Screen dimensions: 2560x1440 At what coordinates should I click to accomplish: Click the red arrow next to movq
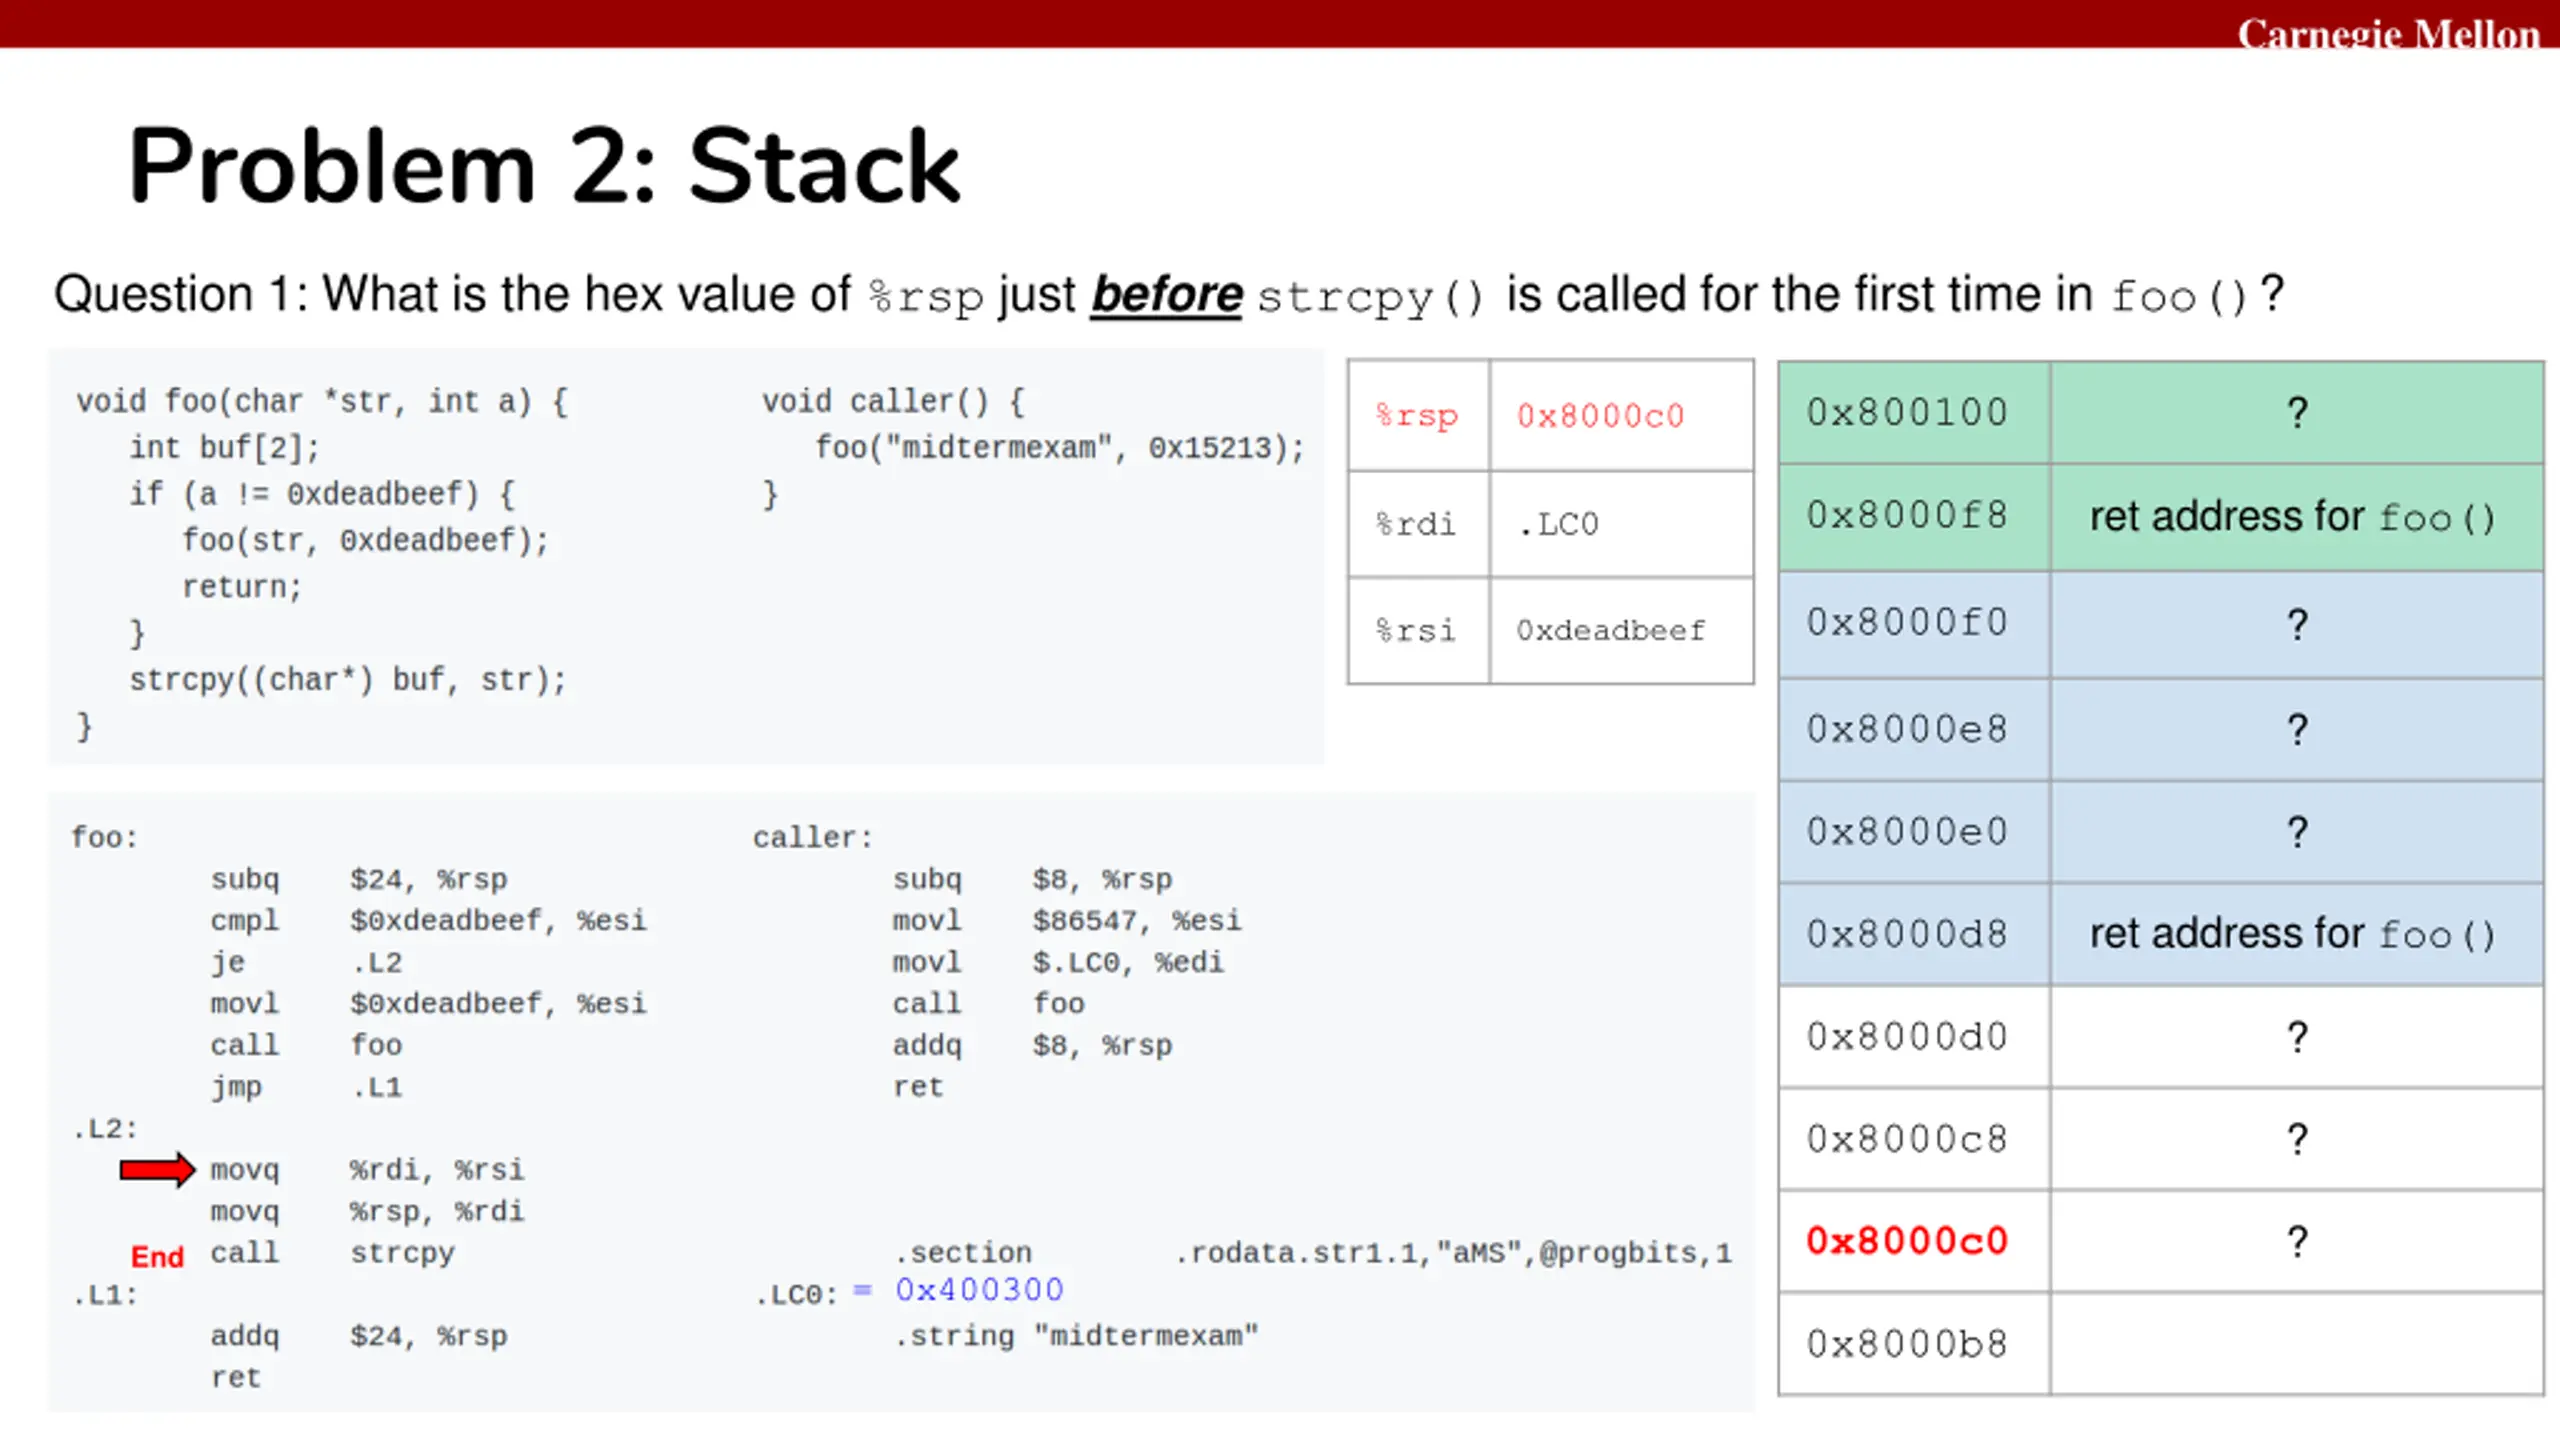pyautogui.click(x=157, y=1169)
